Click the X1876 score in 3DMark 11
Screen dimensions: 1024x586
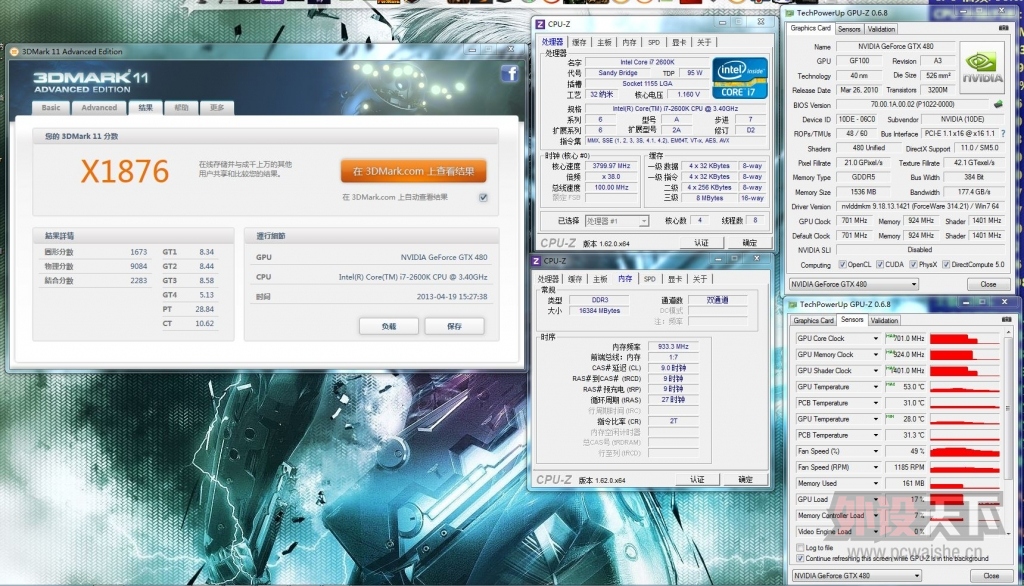124,171
